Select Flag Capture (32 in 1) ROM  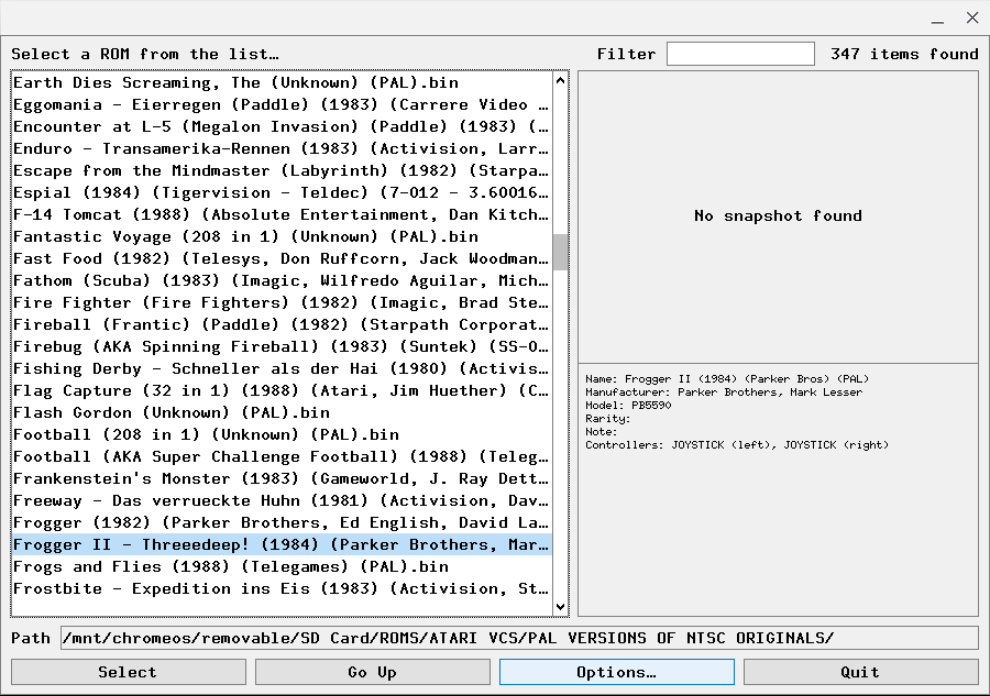coord(282,391)
